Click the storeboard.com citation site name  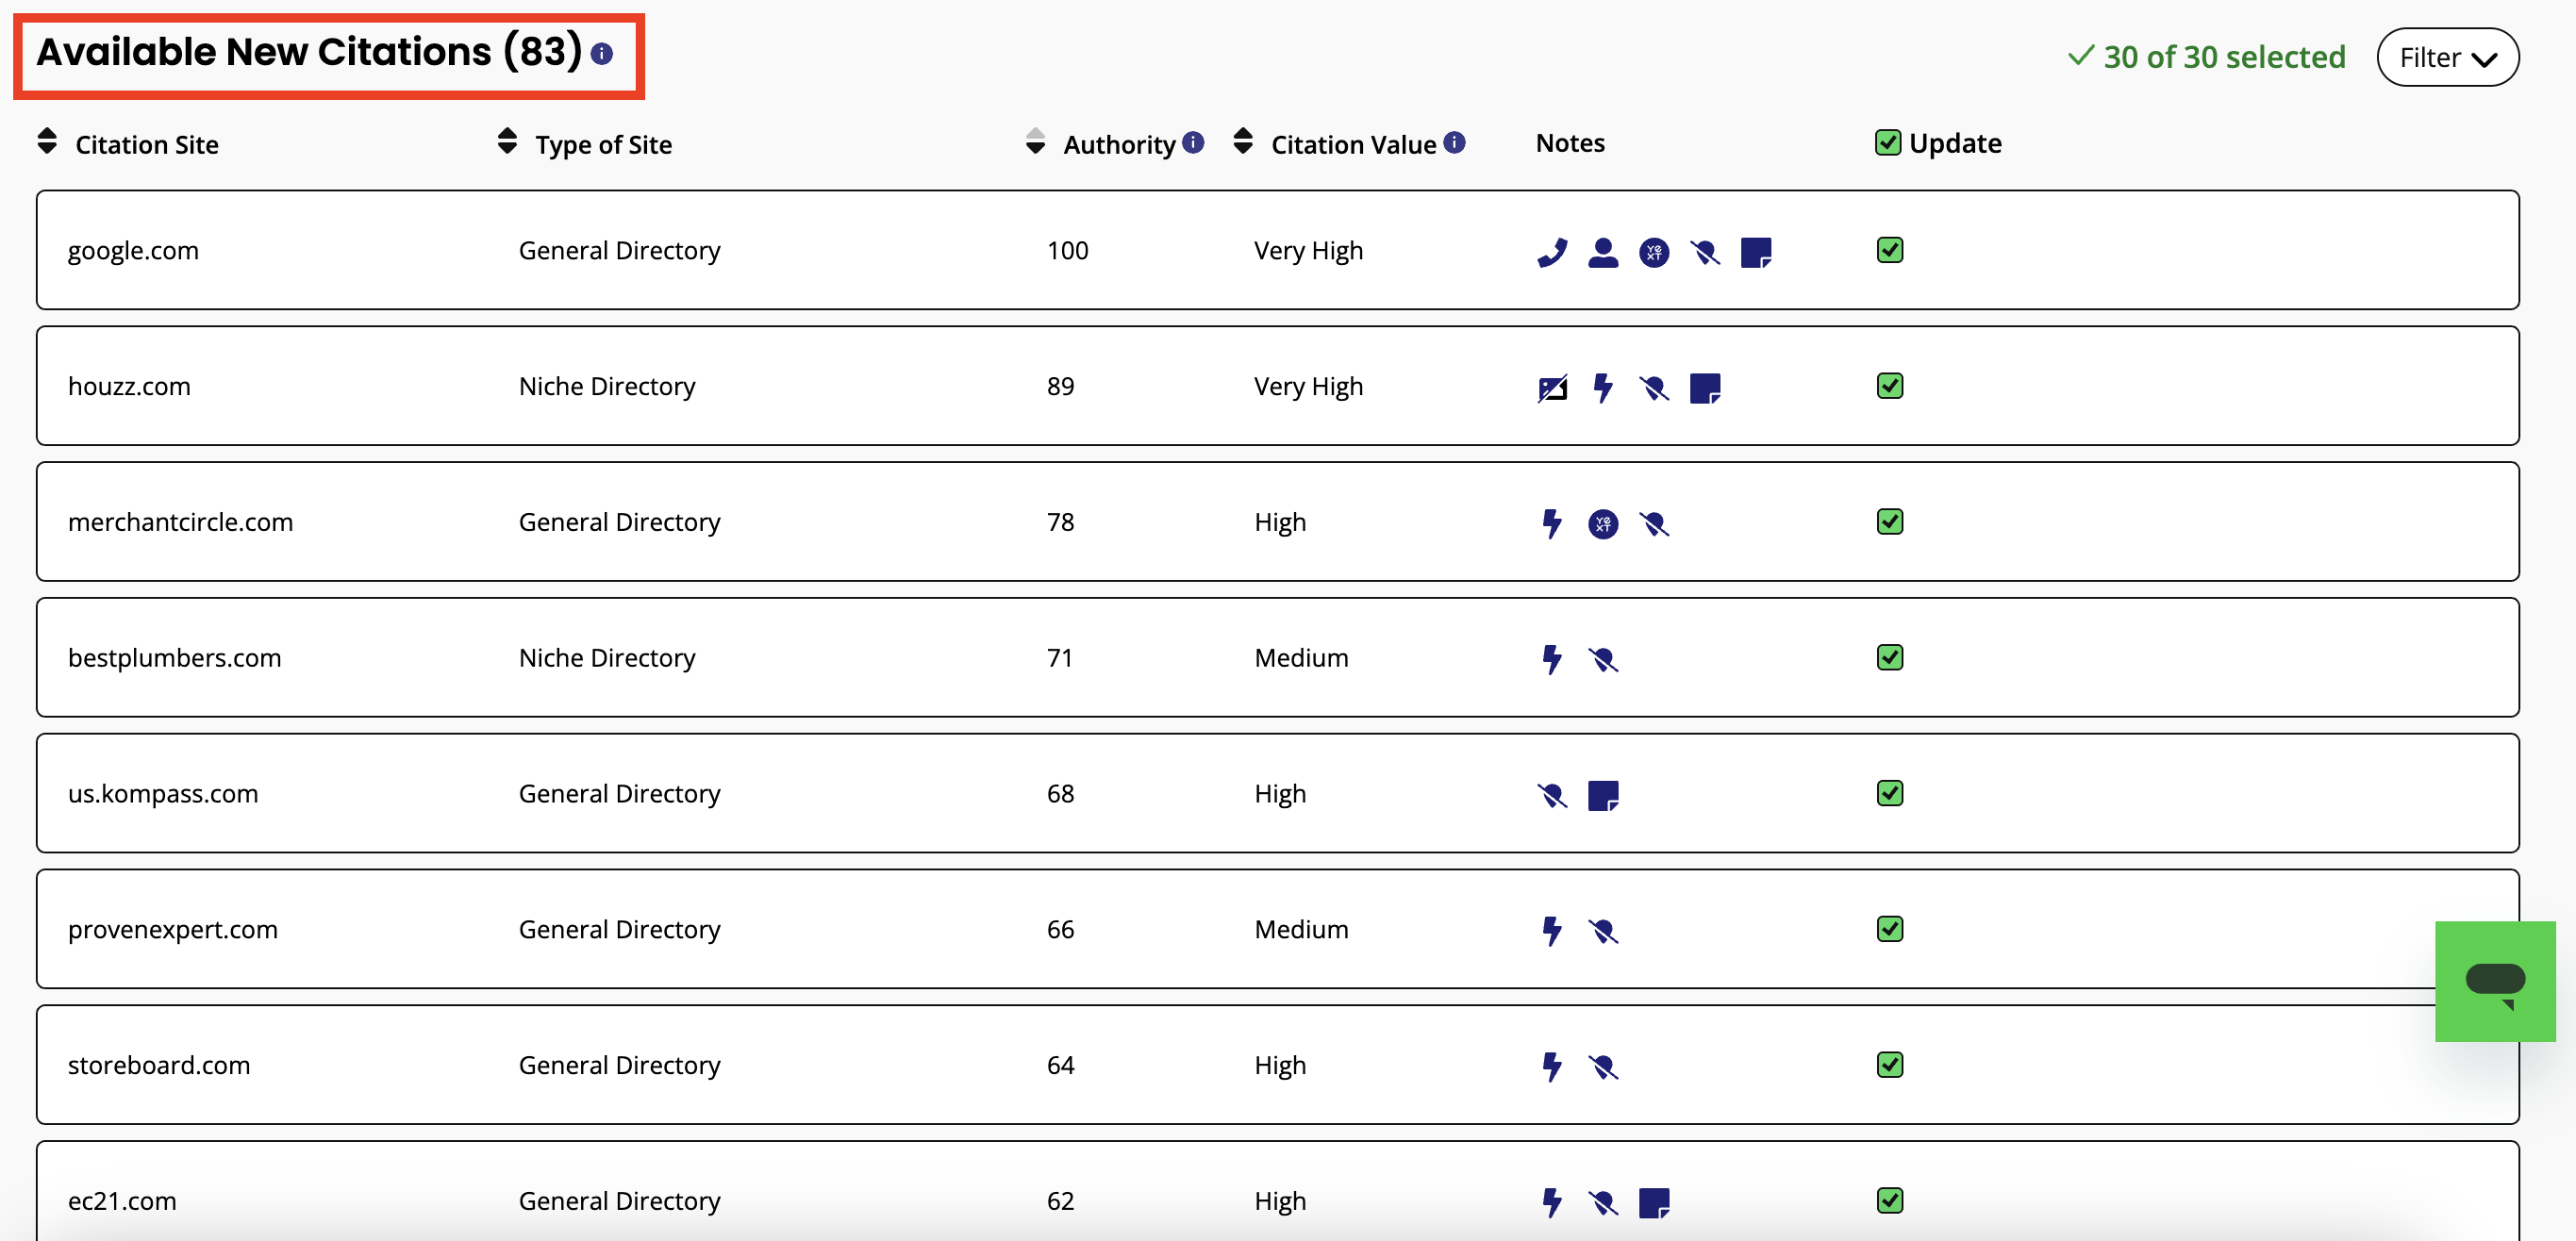point(159,1066)
